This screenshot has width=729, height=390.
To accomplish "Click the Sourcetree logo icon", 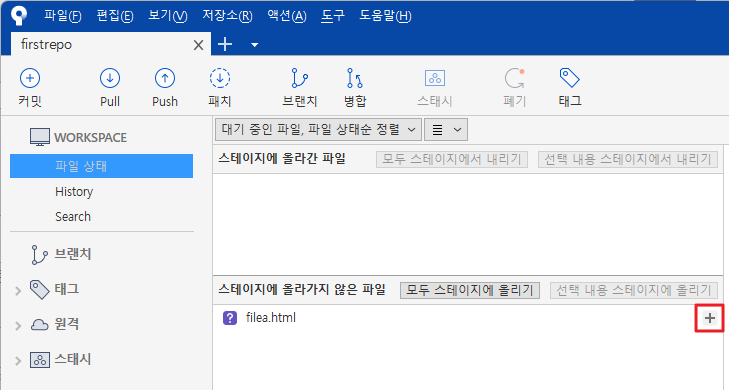I will 19,15.
